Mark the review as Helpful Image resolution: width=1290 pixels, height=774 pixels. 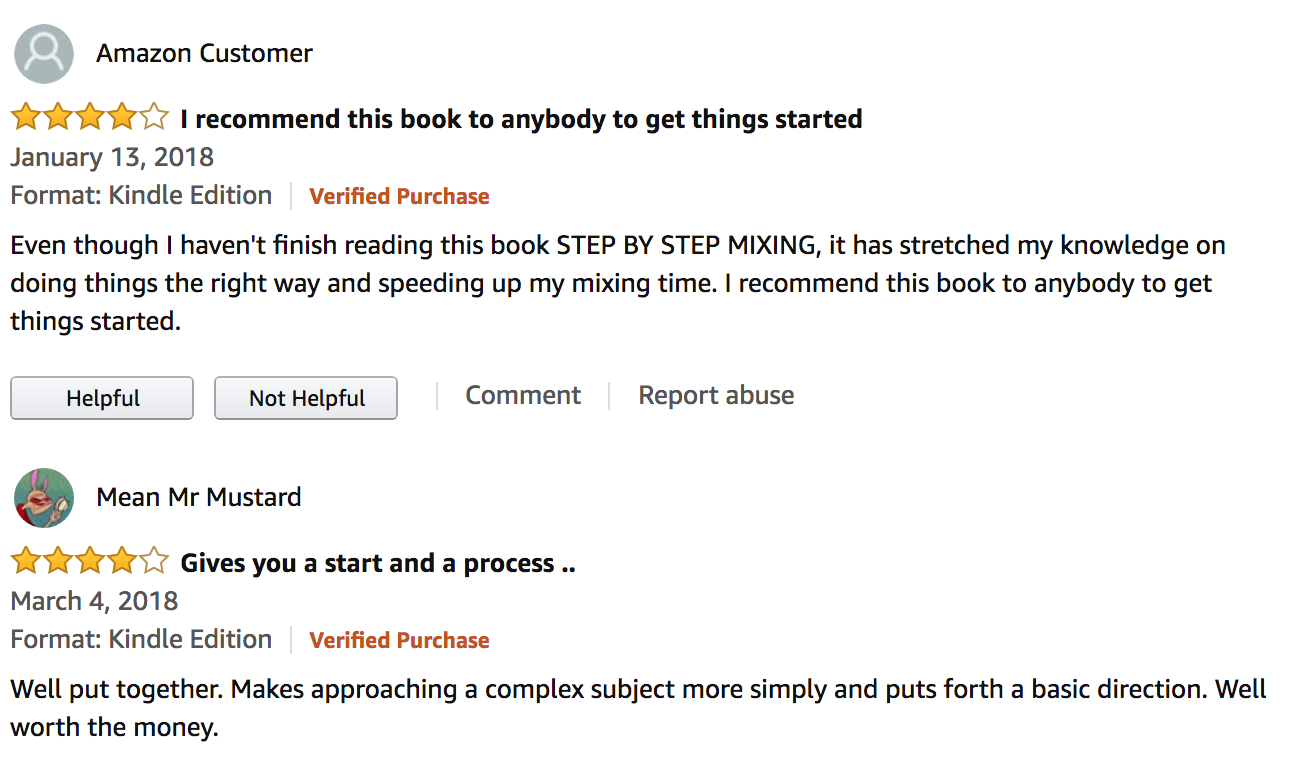point(102,398)
